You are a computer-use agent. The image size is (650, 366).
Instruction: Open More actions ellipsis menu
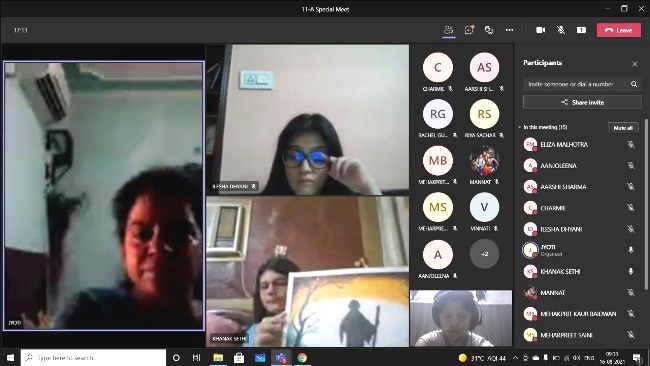(x=509, y=30)
